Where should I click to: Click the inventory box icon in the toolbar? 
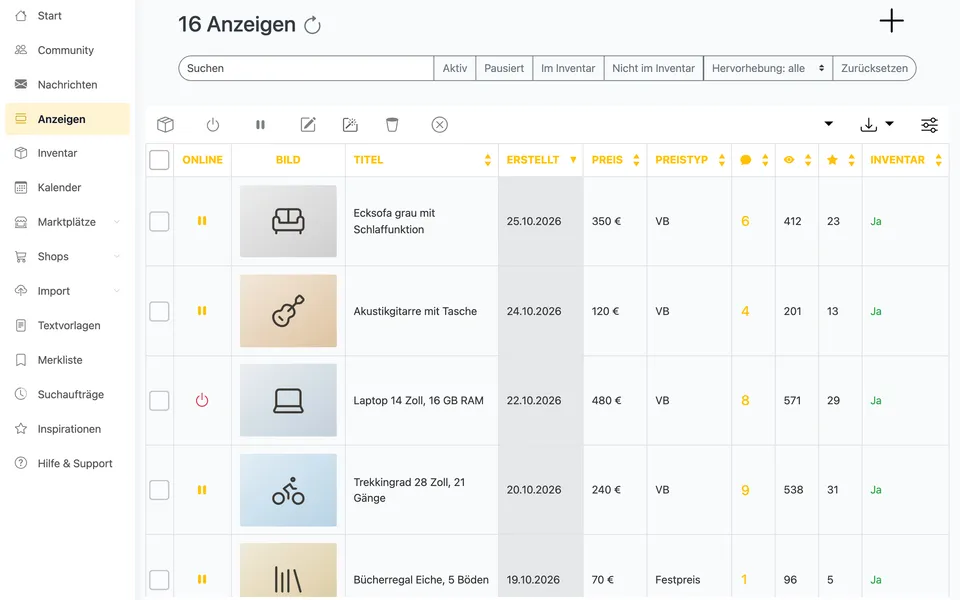click(165, 125)
